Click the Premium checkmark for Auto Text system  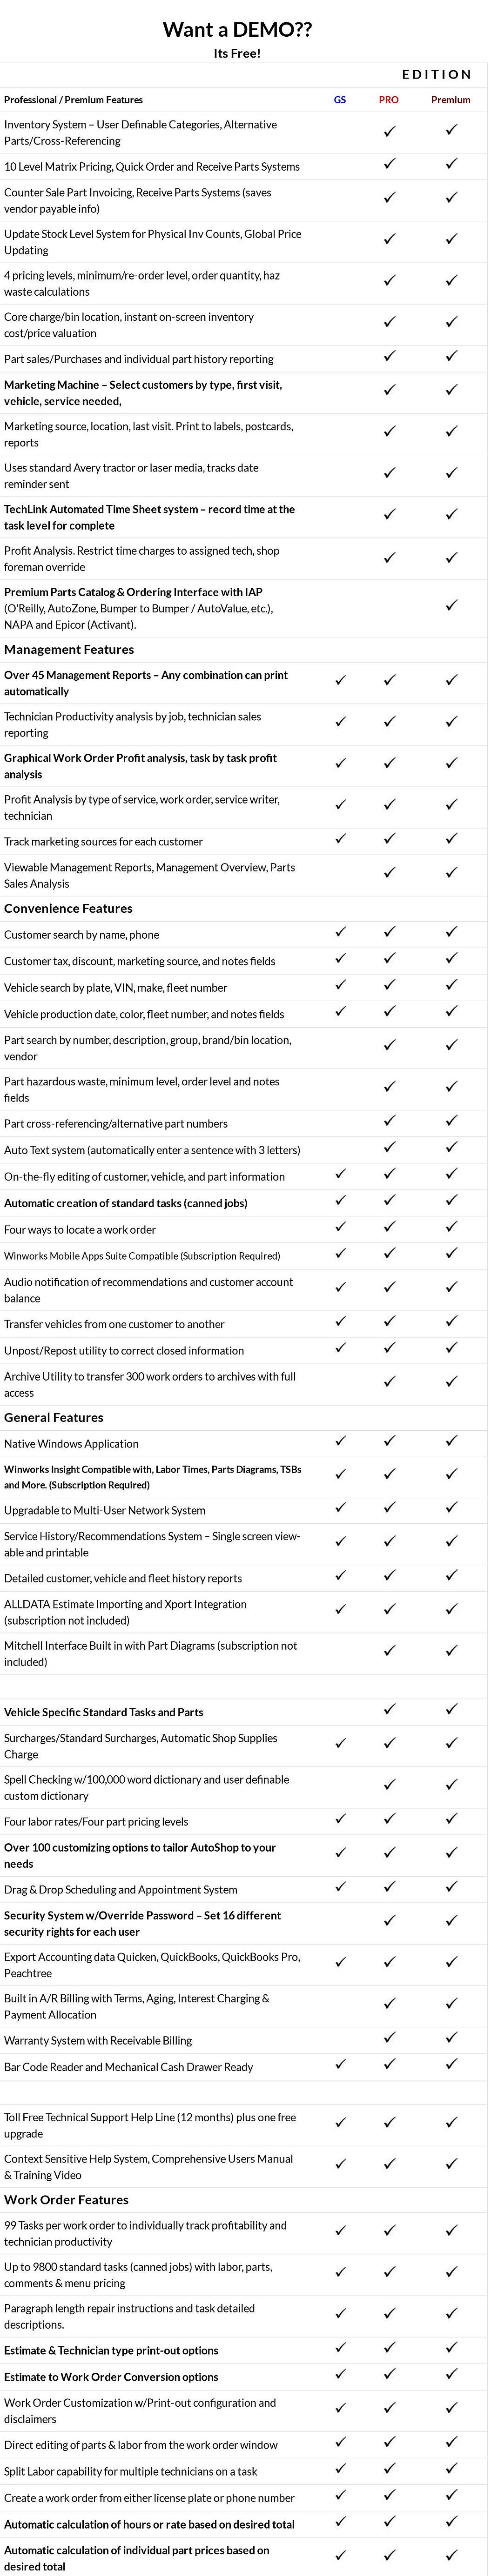pyautogui.click(x=451, y=1147)
